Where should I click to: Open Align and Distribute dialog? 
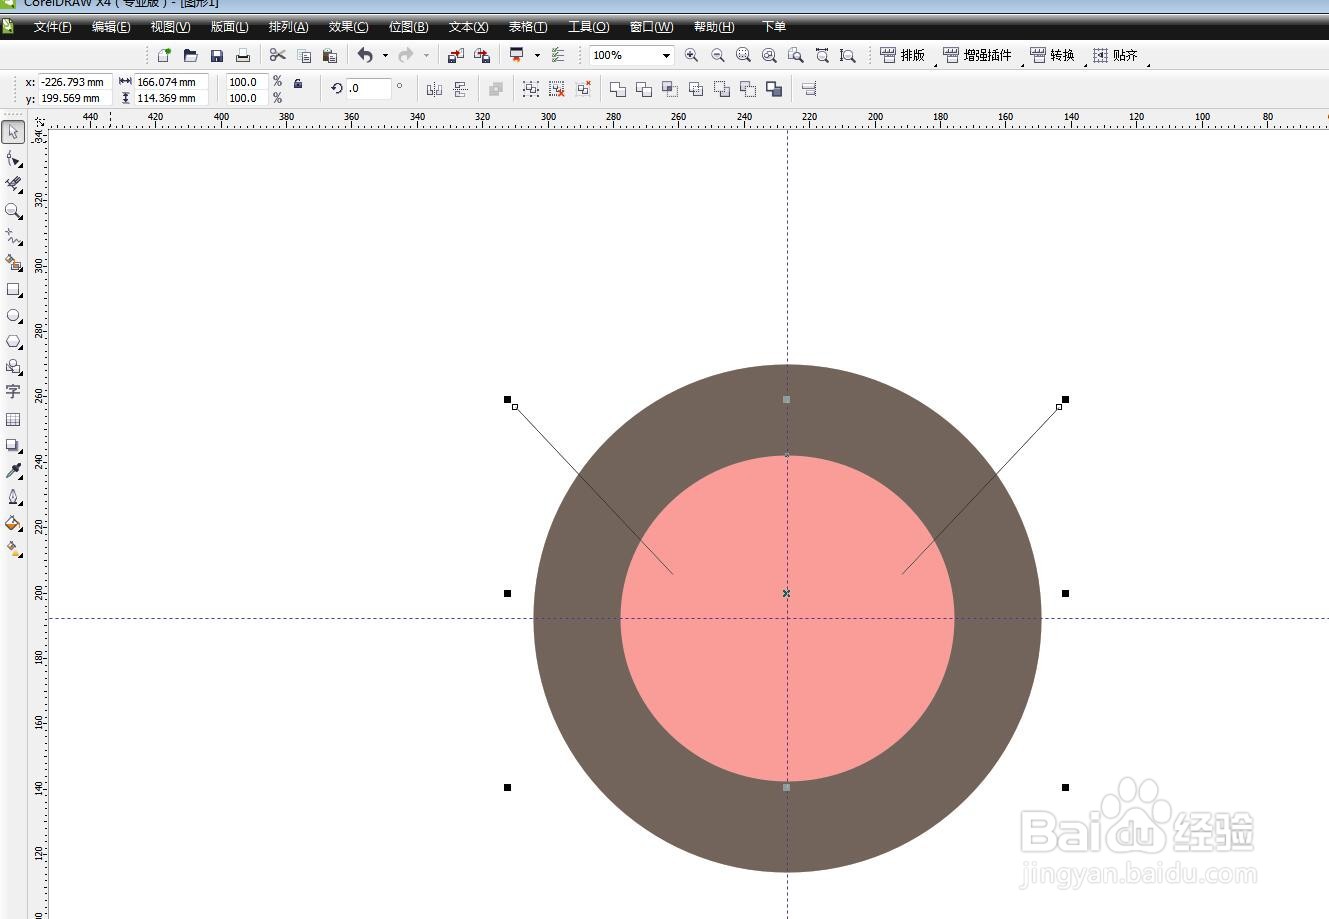809,89
